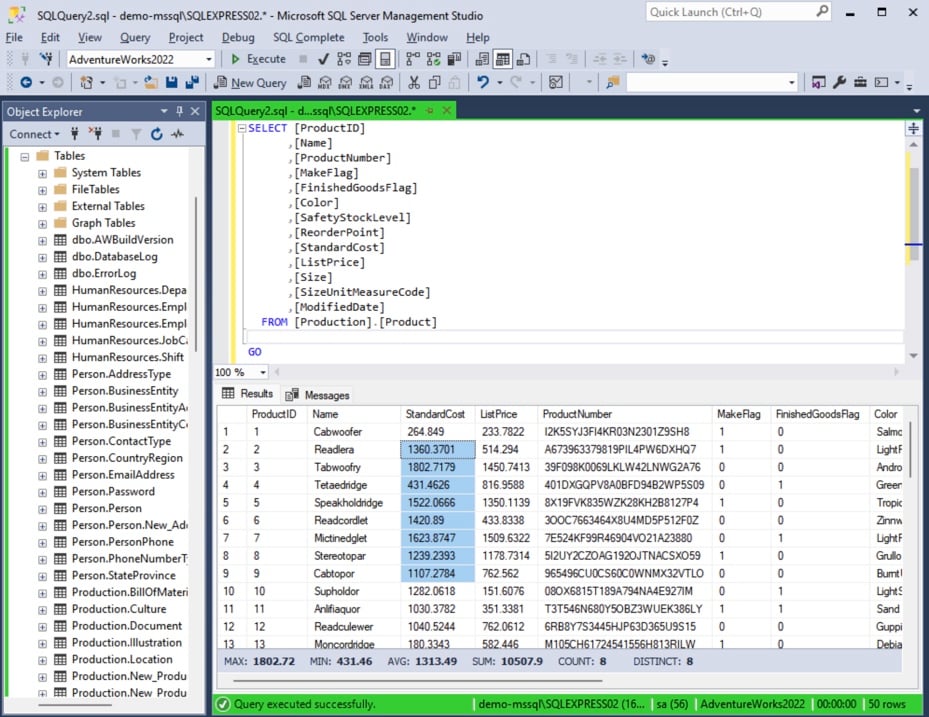Collapse the SELECT statement outline block
The height and width of the screenshot is (717, 929).
[241, 128]
